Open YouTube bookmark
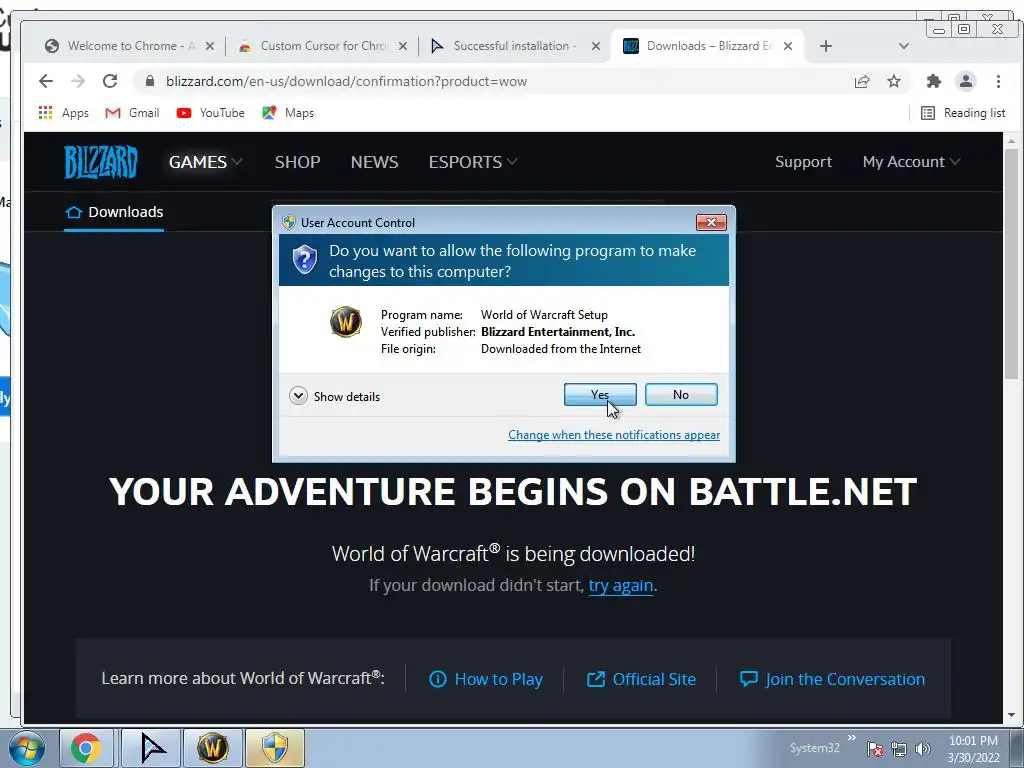The height and width of the screenshot is (768, 1024). point(210,113)
